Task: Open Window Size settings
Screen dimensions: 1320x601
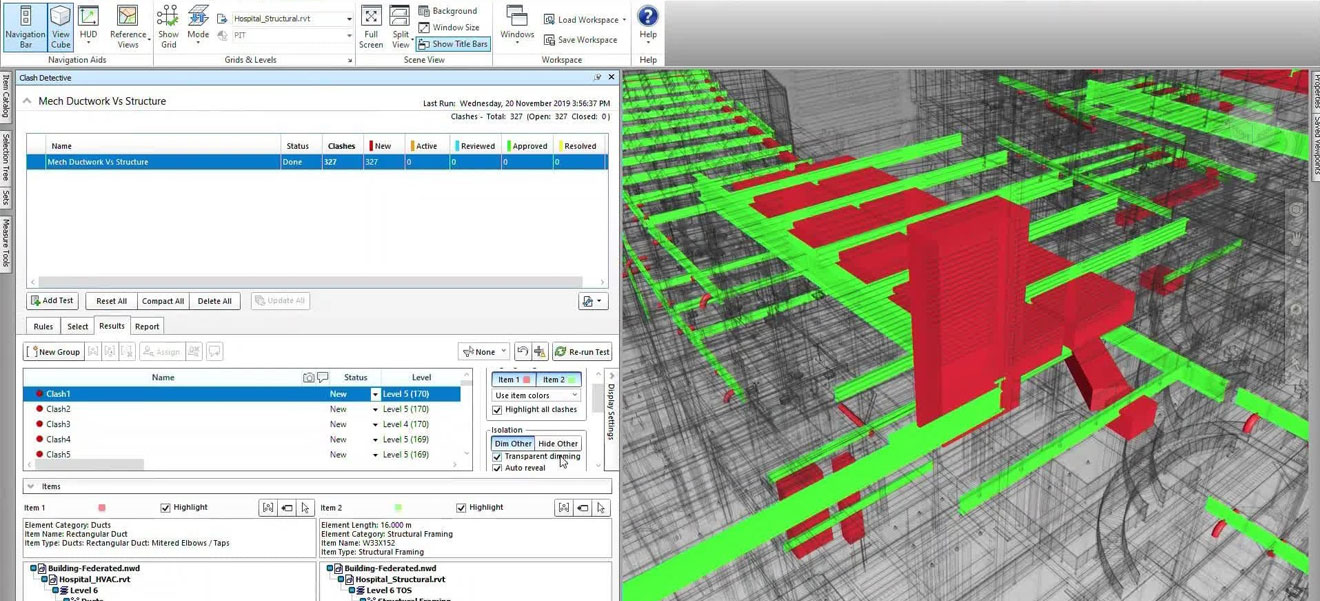Action: tap(448, 27)
